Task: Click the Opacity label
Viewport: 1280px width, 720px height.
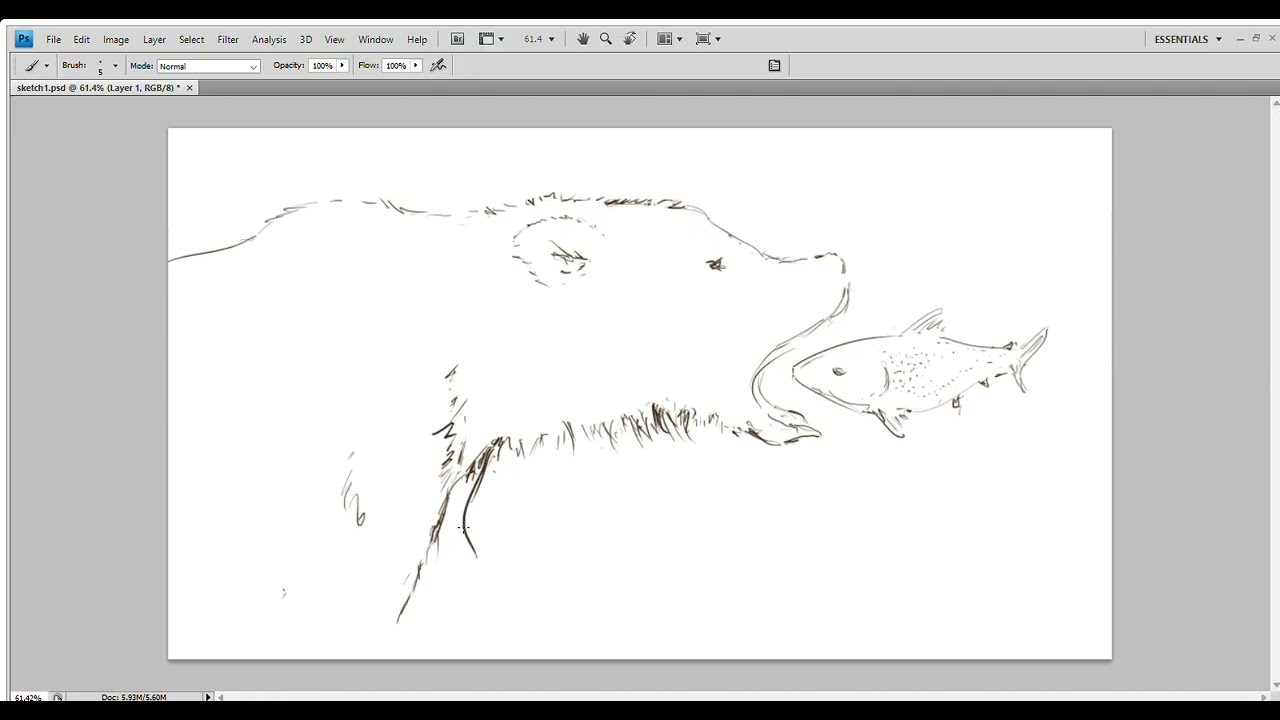Action: click(288, 66)
